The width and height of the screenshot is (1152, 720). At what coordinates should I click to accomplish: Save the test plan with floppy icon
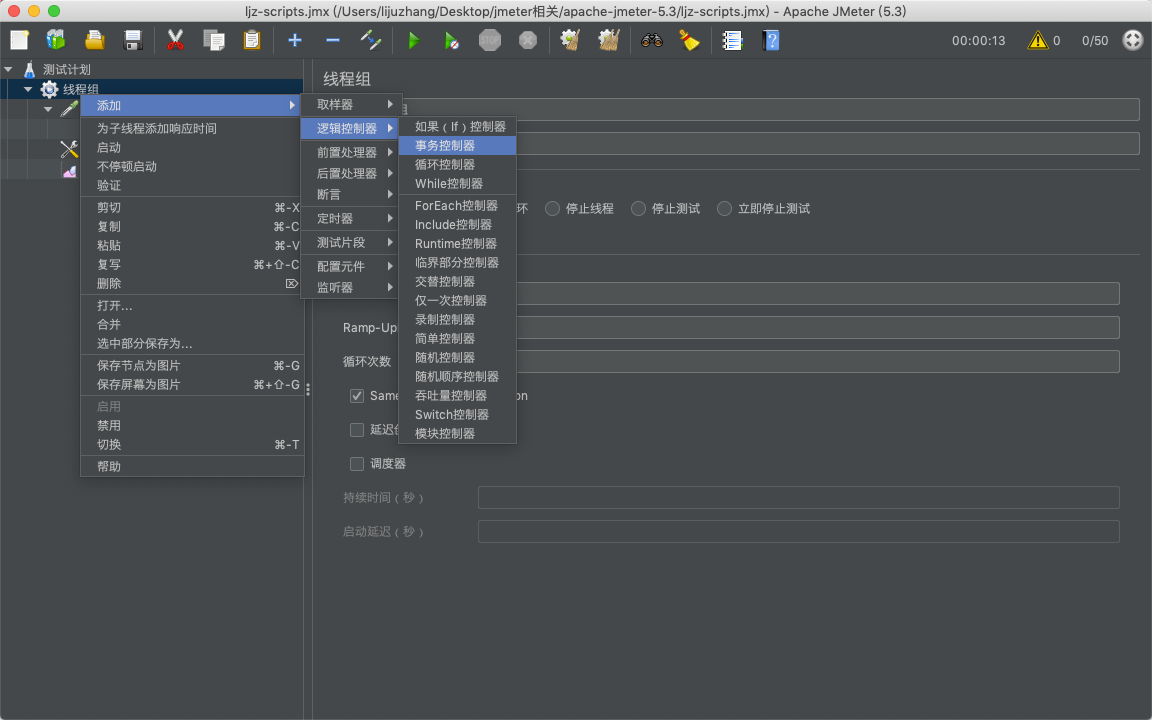coord(133,40)
